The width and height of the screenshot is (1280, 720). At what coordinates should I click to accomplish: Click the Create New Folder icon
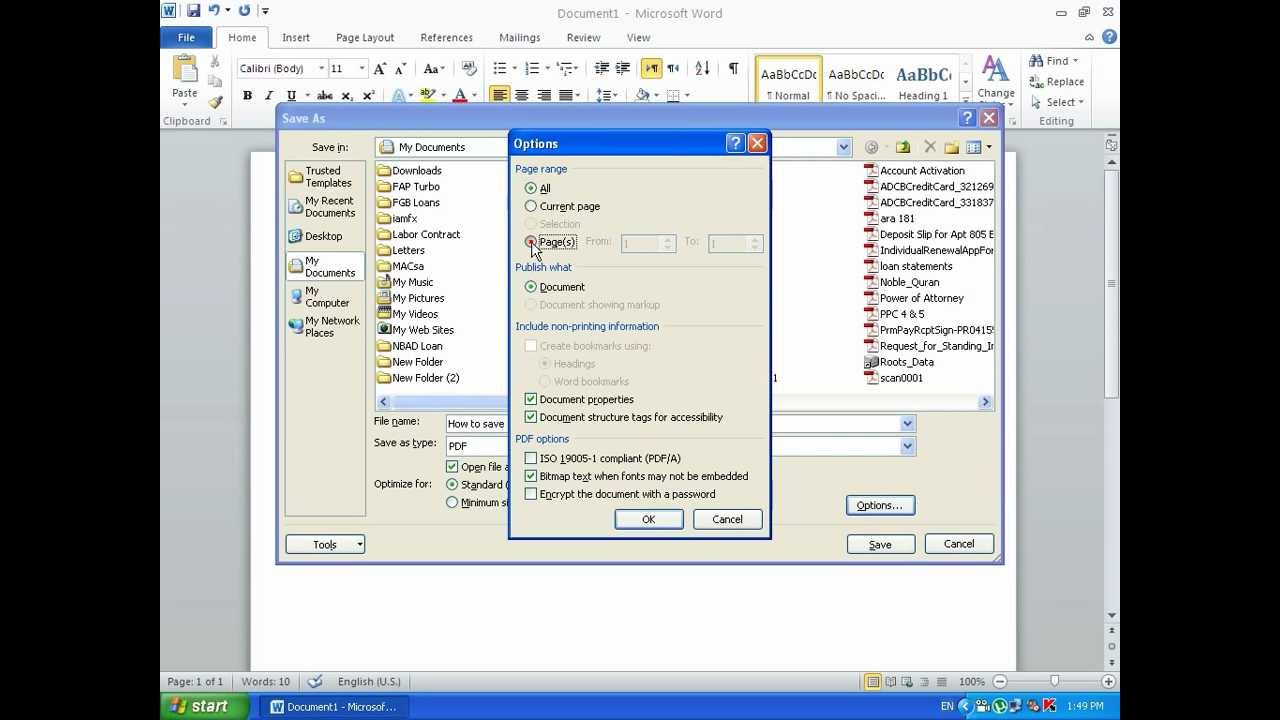click(951, 147)
